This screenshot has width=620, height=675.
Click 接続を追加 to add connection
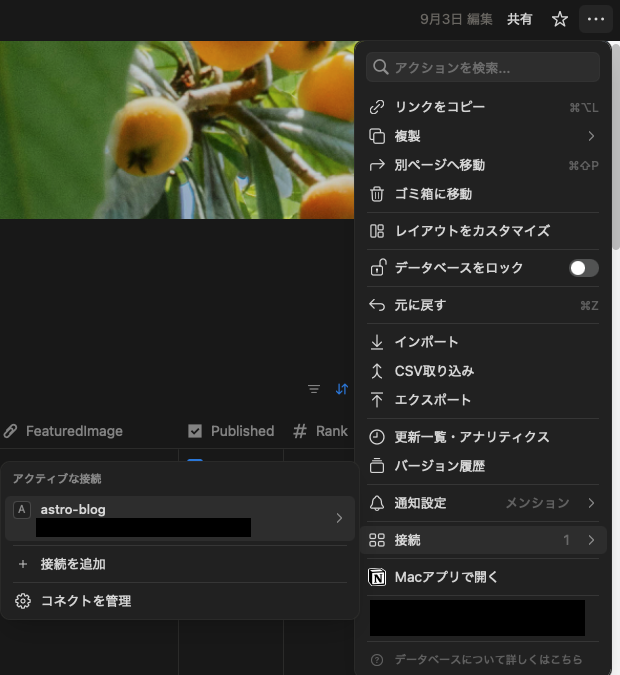[73, 564]
